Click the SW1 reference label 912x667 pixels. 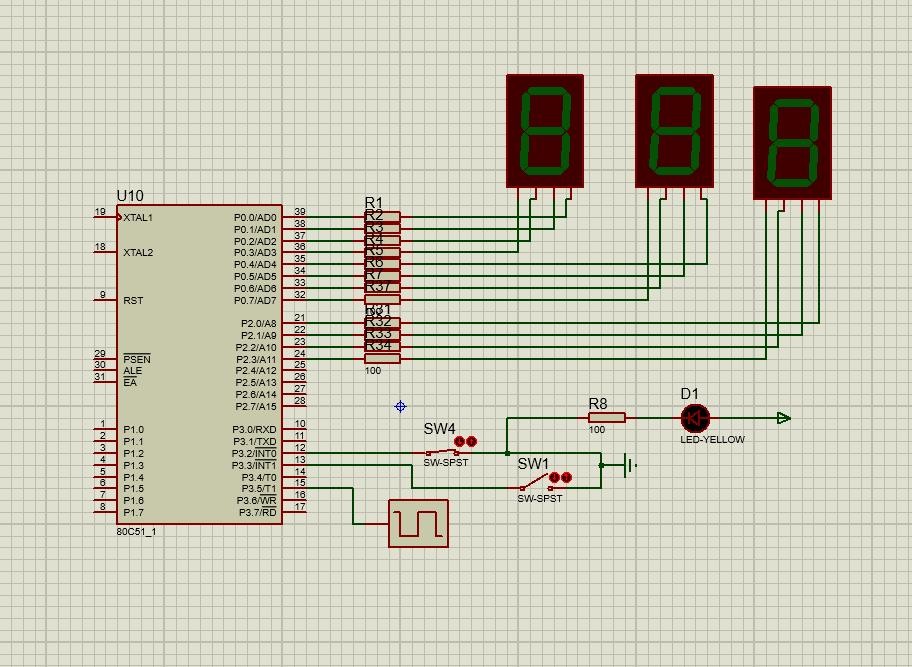[x=533, y=463]
